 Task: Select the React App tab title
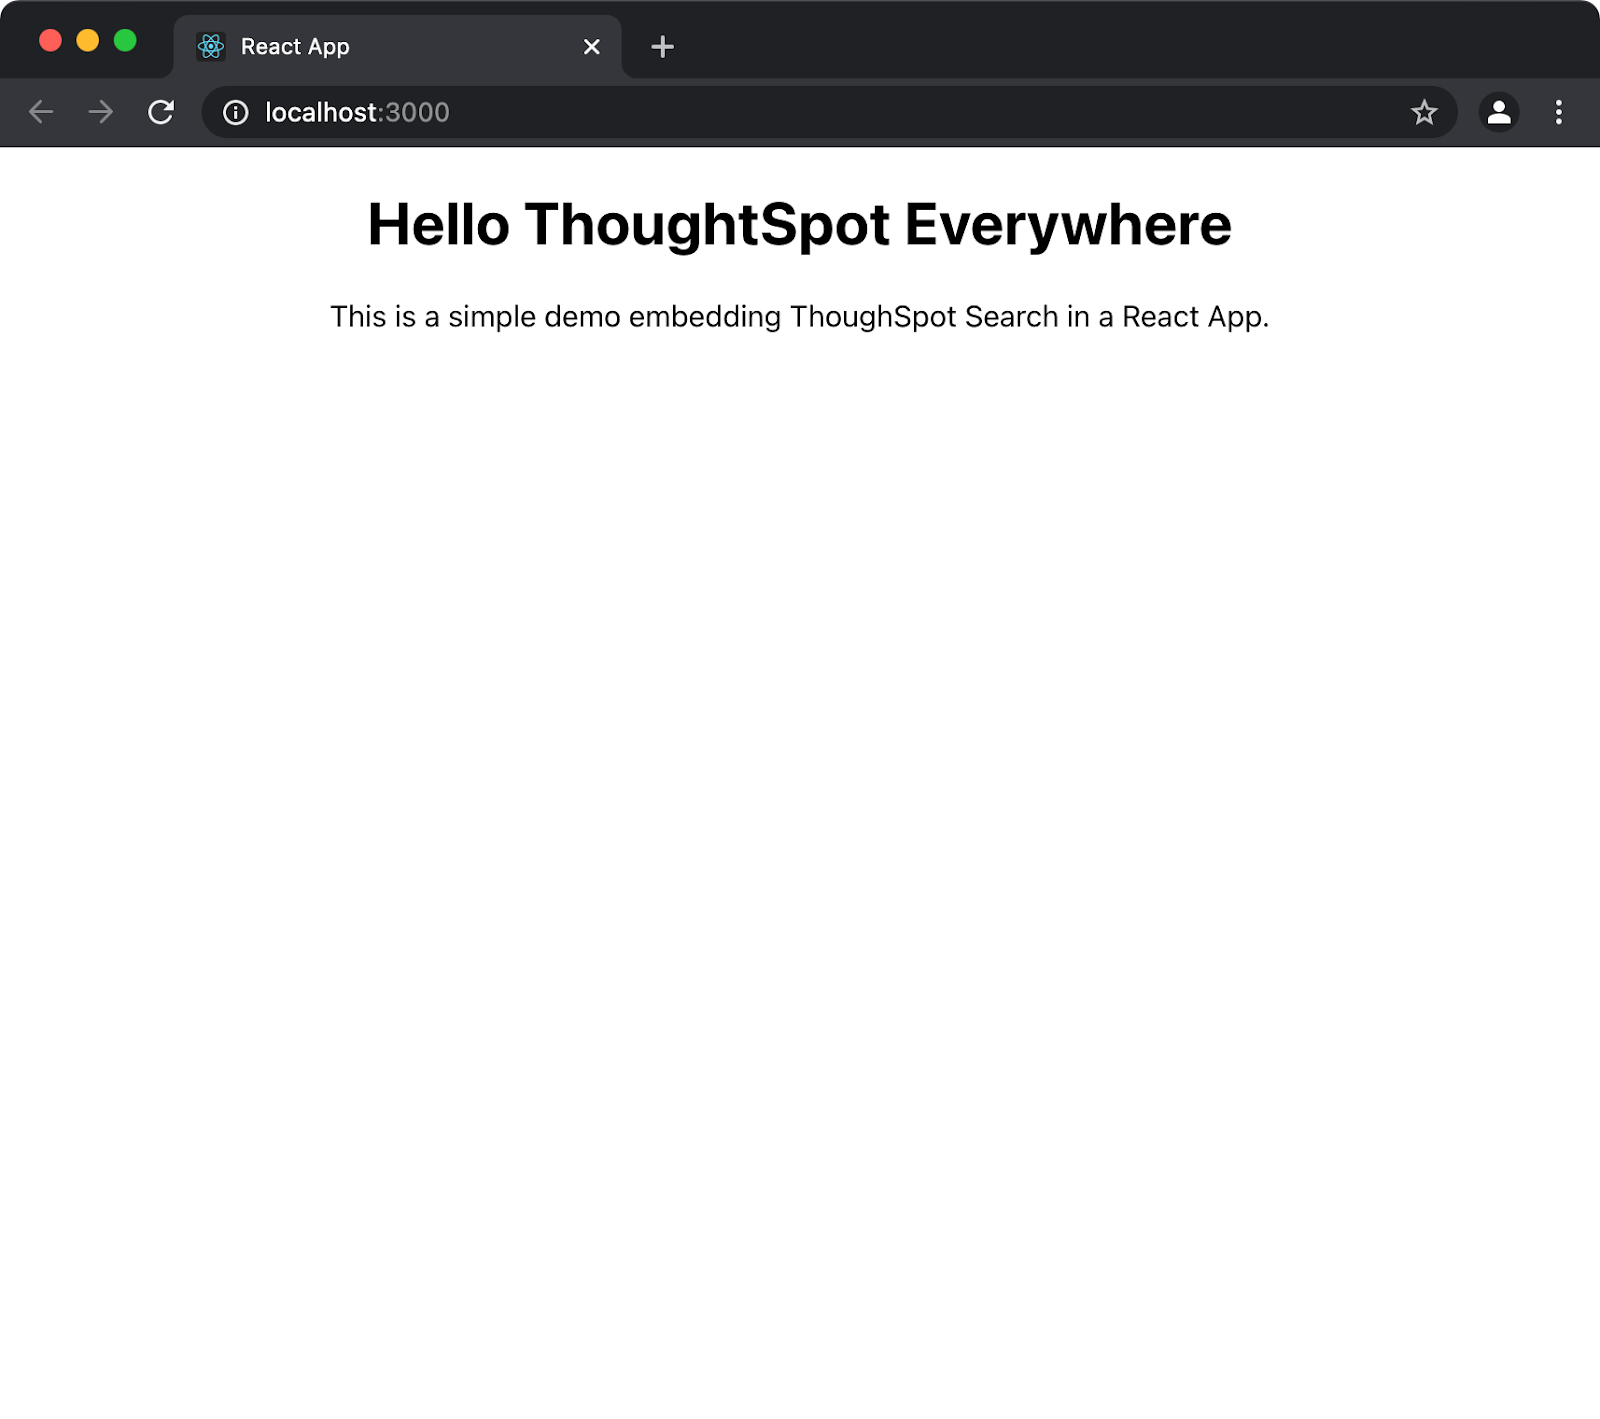point(295,47)
